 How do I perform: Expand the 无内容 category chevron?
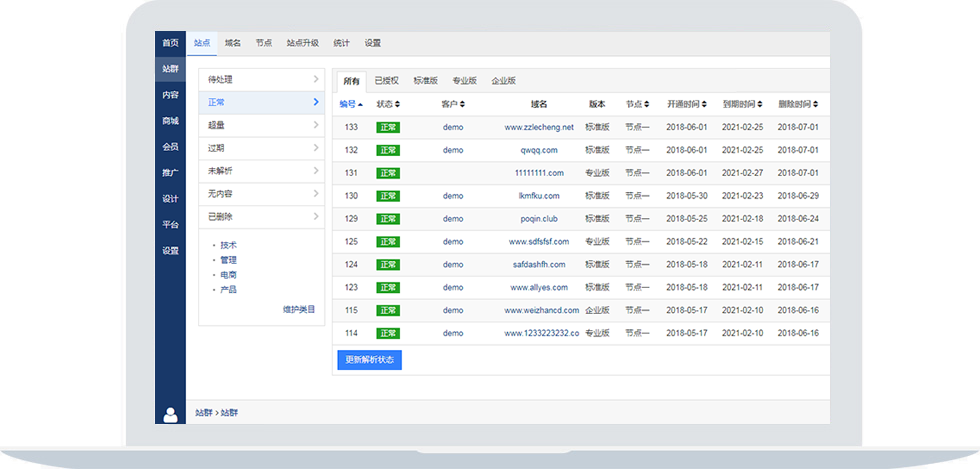pyautogui.click(x=316, y=194)
